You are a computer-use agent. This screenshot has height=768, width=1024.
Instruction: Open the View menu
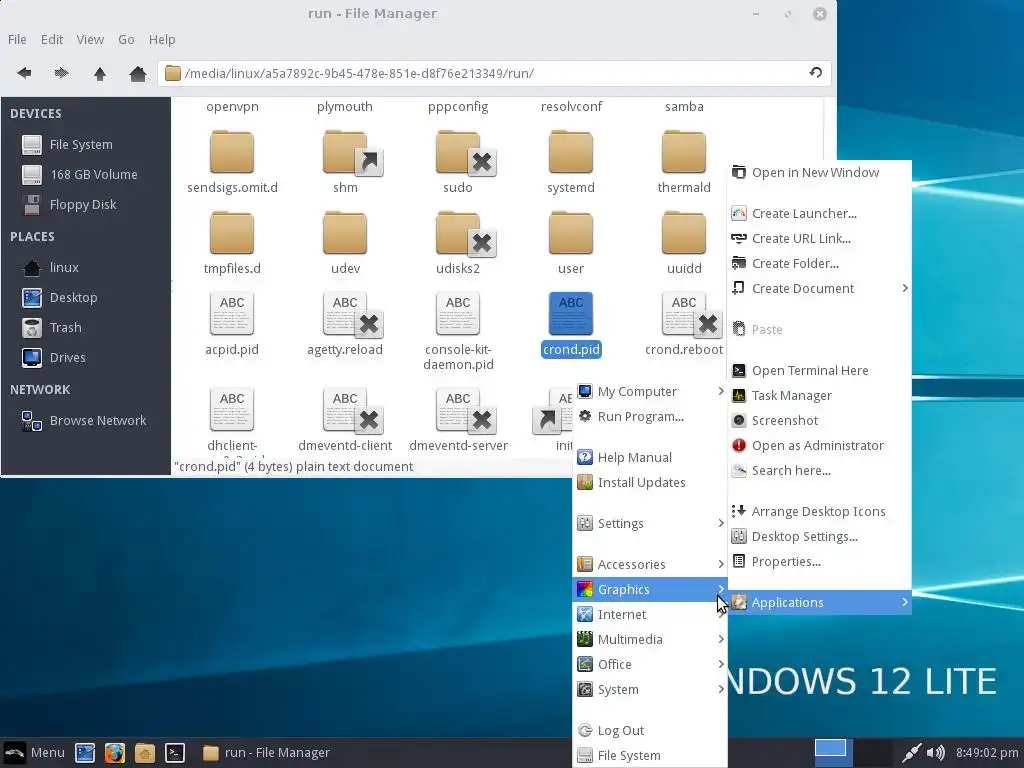tap(90, 39)
